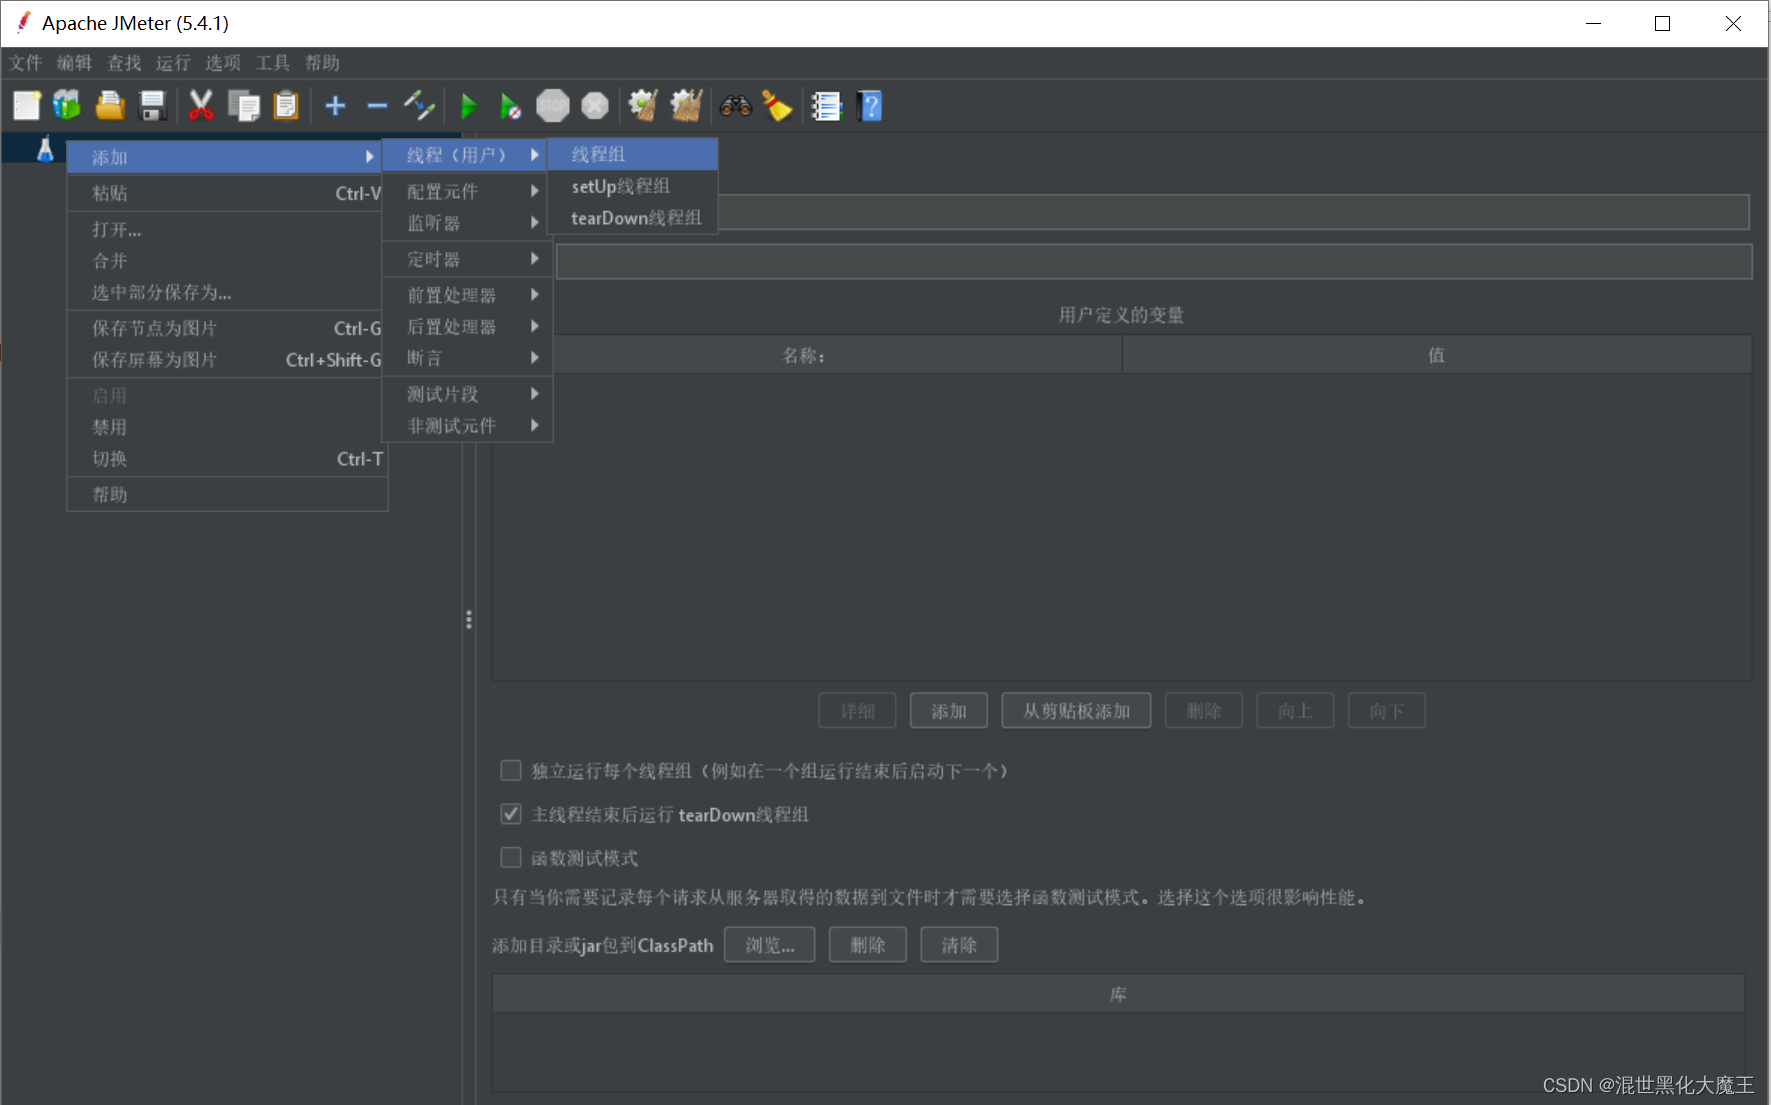Screen dimensions: 1771x1105
Task: Choose 切换 in context menu
Action: click(227, 459)
